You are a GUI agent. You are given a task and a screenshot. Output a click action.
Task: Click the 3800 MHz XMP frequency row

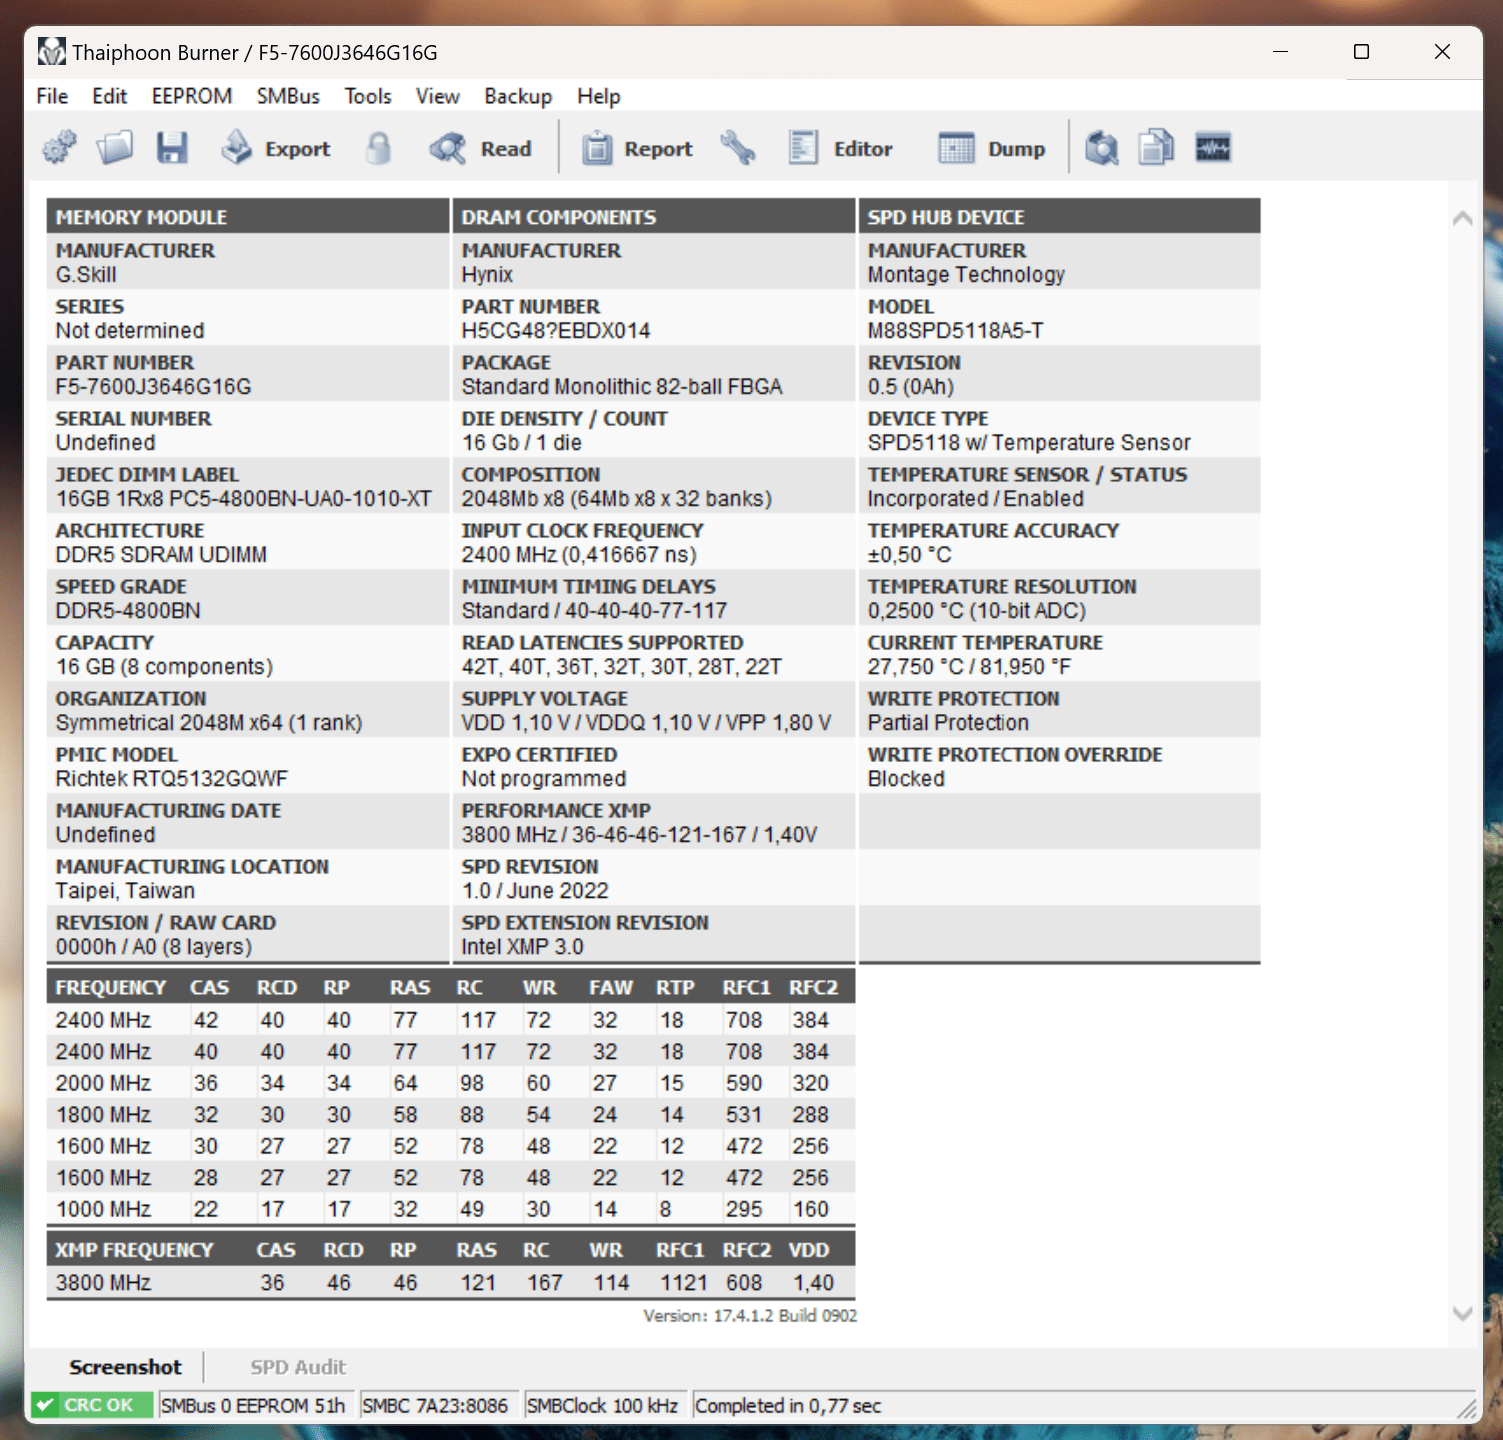[x=450, y=1282]
